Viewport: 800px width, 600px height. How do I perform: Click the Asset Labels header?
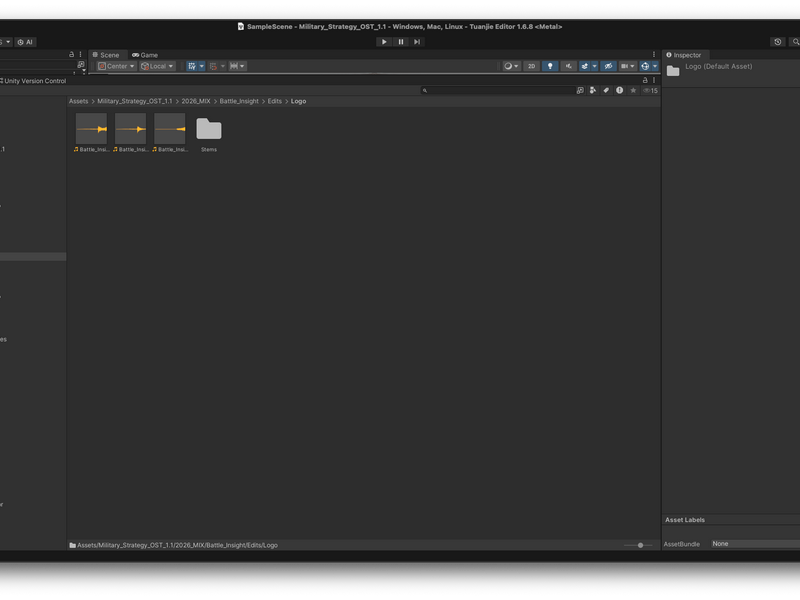pyautogui.click(x=685, y=519)
